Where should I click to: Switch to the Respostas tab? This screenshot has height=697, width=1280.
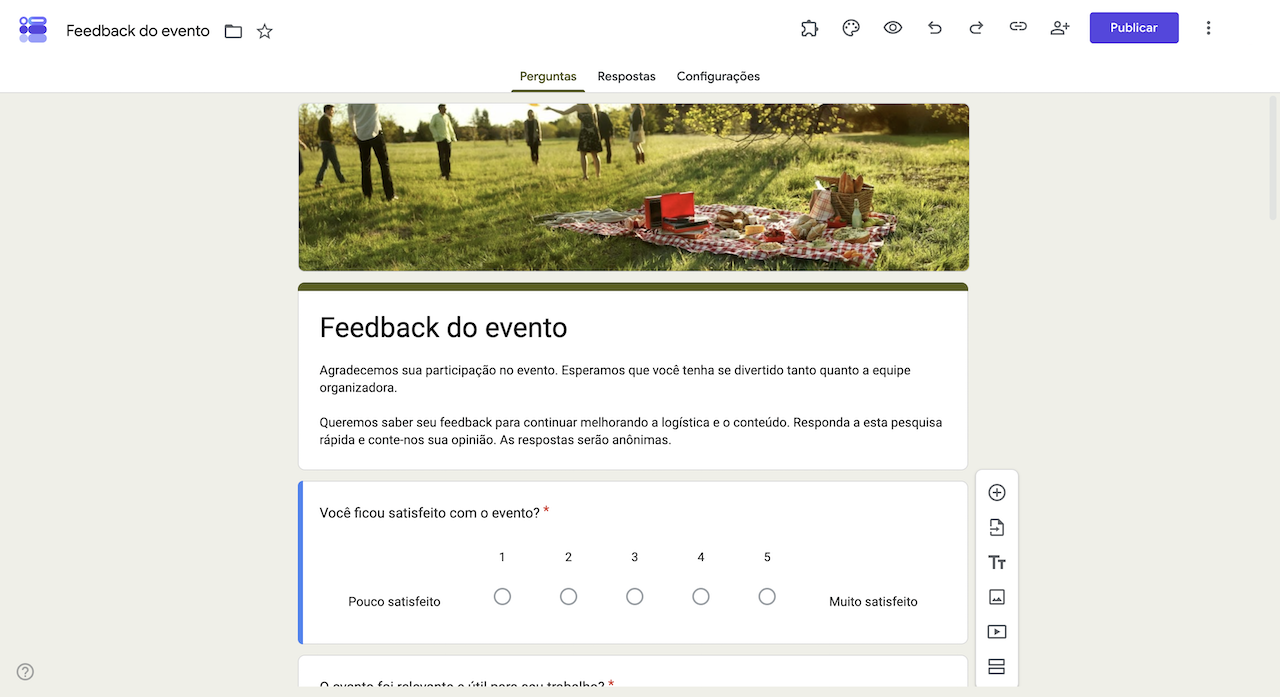point(627,77)
